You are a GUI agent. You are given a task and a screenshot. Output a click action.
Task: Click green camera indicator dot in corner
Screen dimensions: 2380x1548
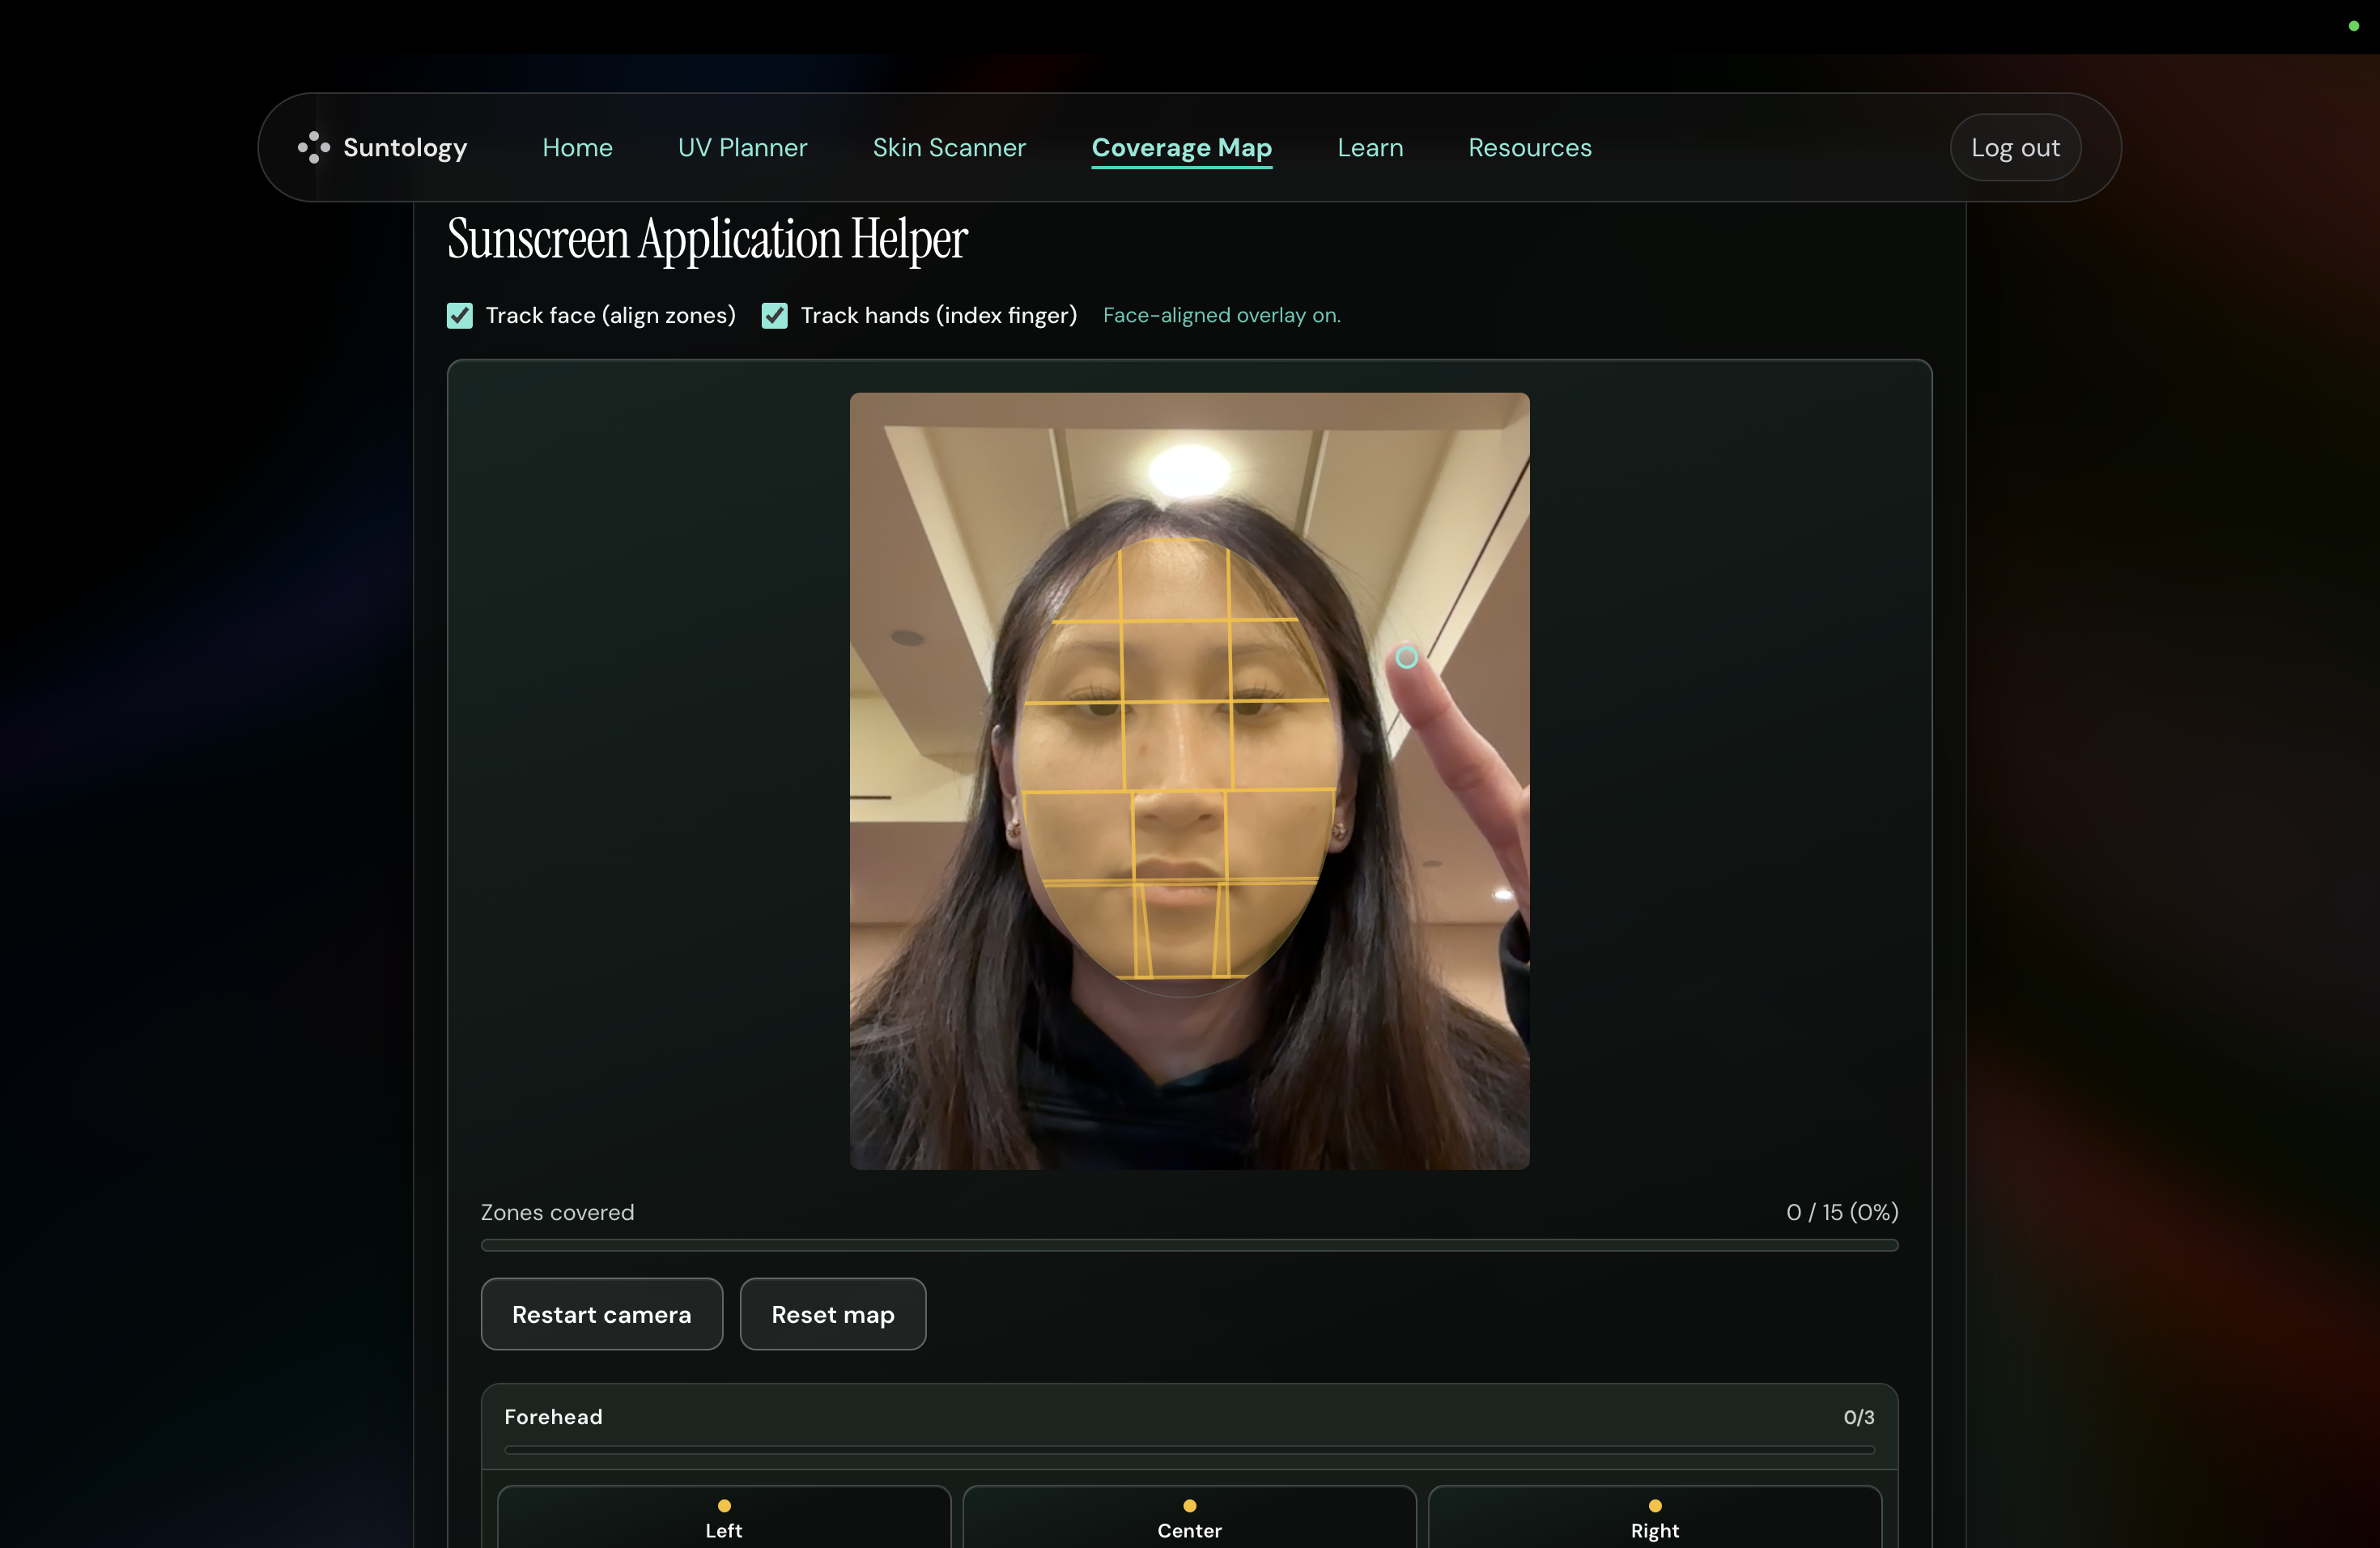click(x=2353, y=26)
